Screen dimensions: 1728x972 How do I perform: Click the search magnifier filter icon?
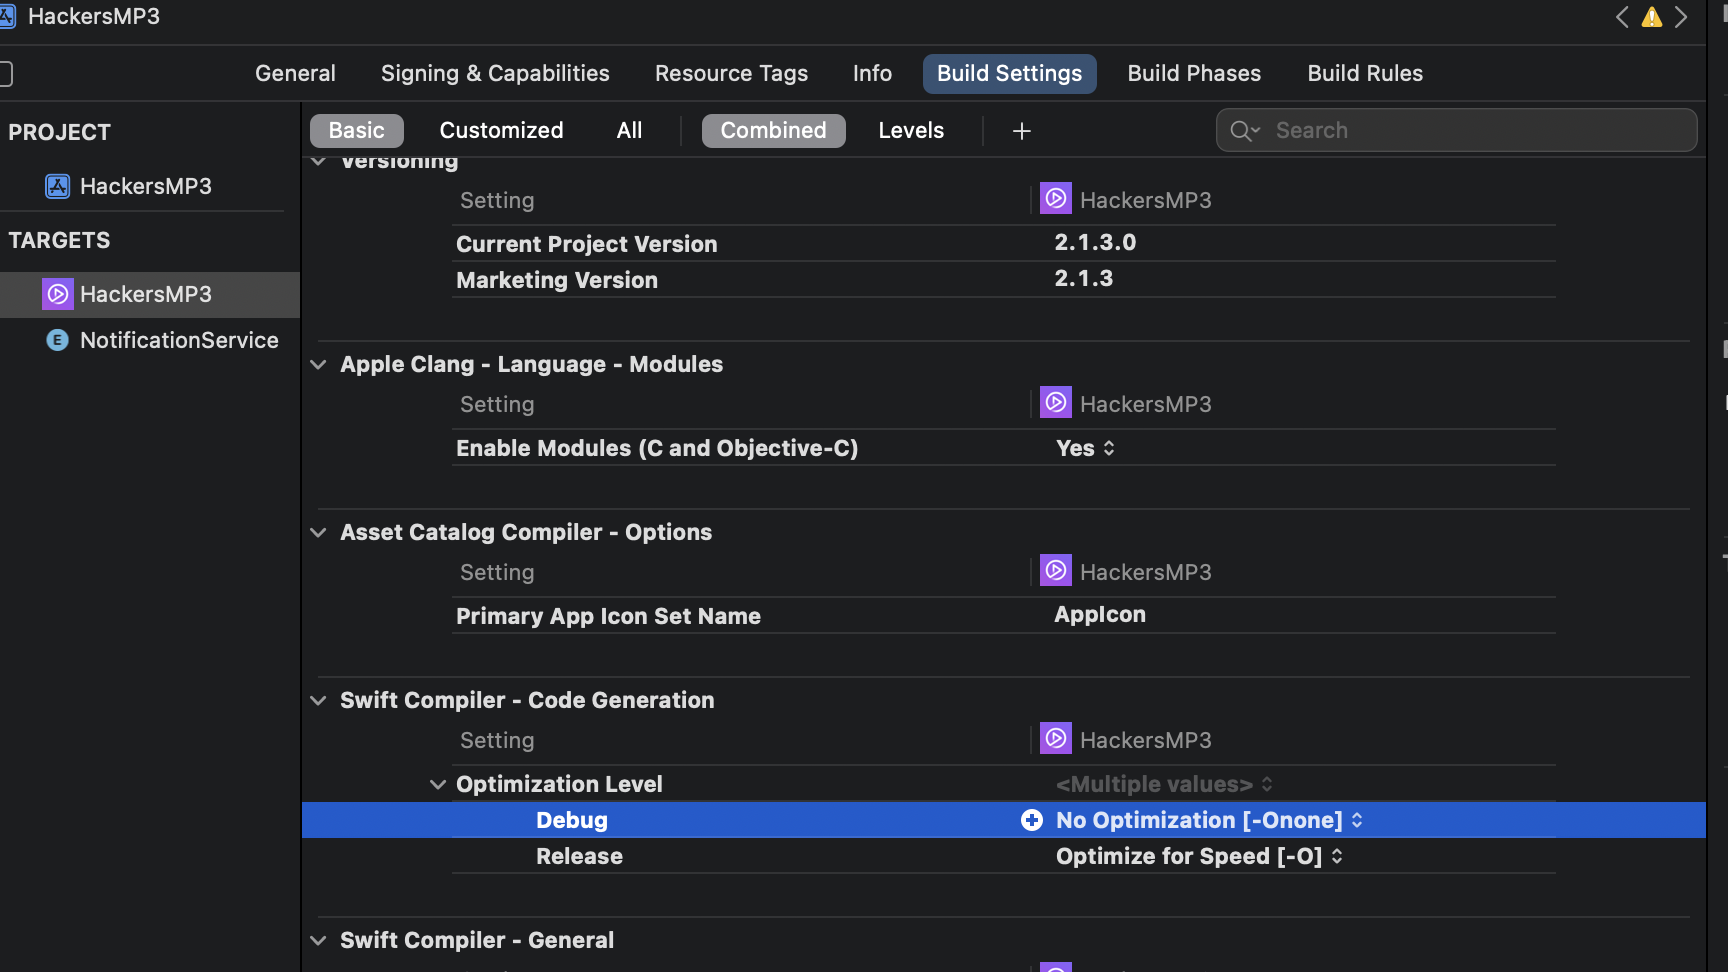tap(1244, 131)
